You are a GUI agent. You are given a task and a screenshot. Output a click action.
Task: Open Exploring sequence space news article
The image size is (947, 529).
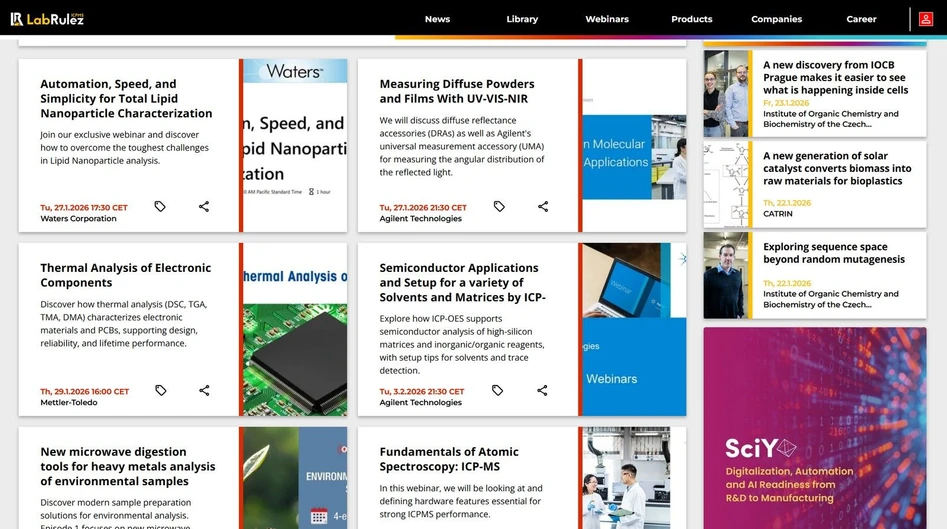pyautogui.click(x=833, y=253)
